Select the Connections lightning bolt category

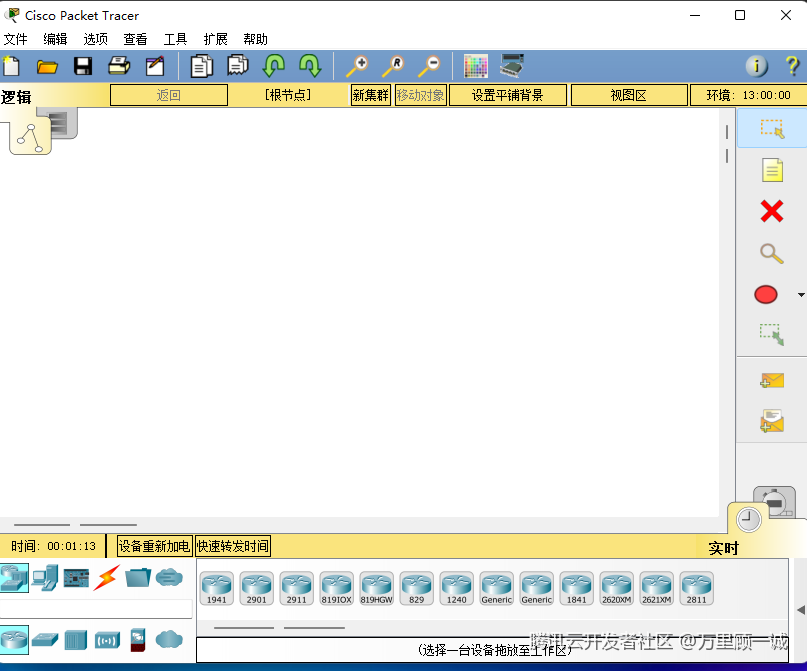[107, 578]
